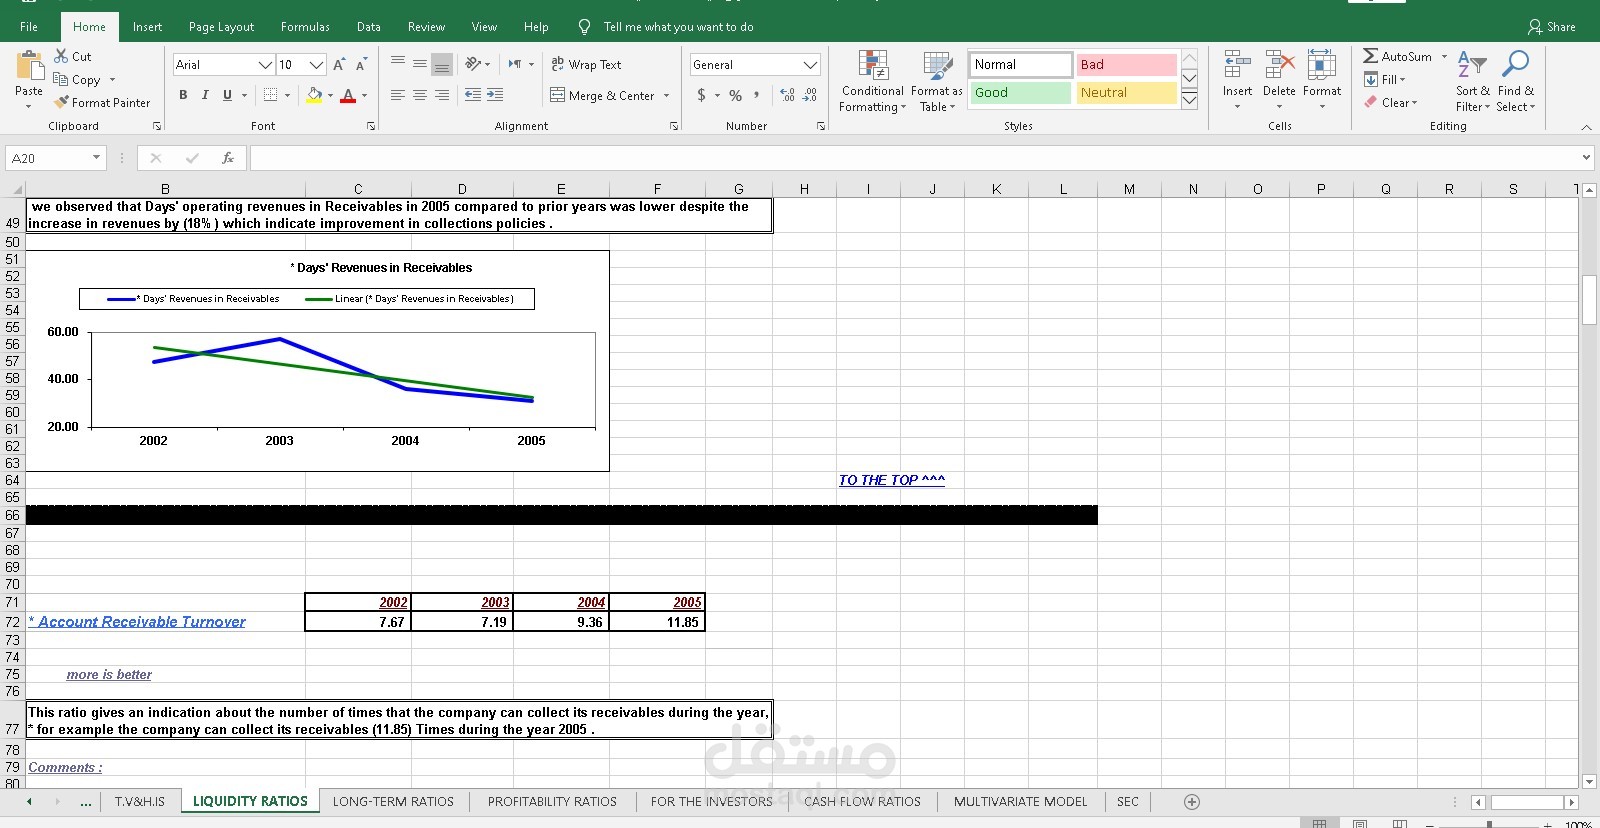1600x828 pixels.
Task: Click the Paste clipboard icon
Action: pyautogui.click(x=29, y=66)
